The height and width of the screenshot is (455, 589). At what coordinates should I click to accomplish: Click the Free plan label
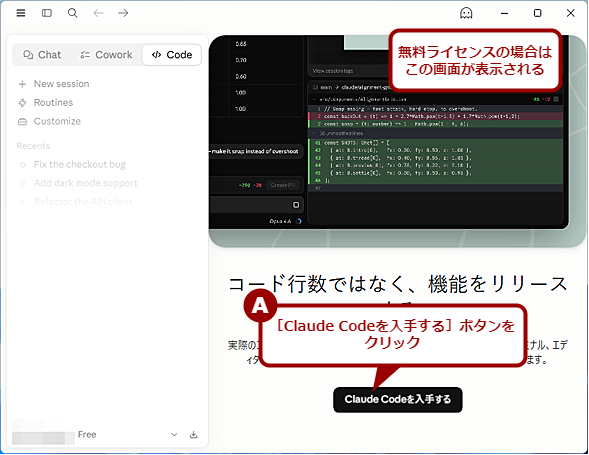pos(87,434)
